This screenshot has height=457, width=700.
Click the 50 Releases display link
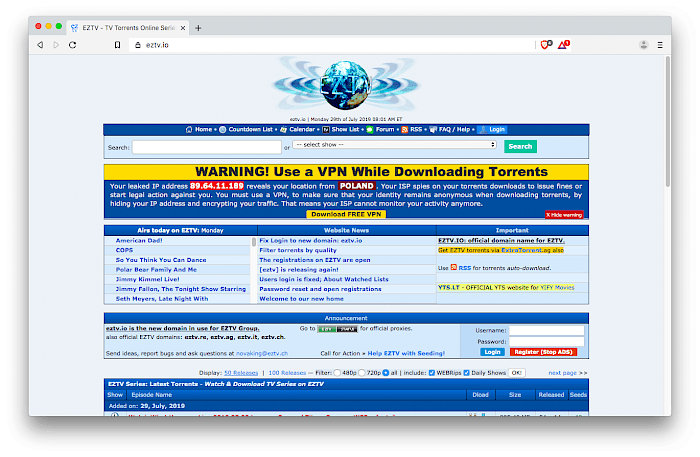[x=241, y=373]
